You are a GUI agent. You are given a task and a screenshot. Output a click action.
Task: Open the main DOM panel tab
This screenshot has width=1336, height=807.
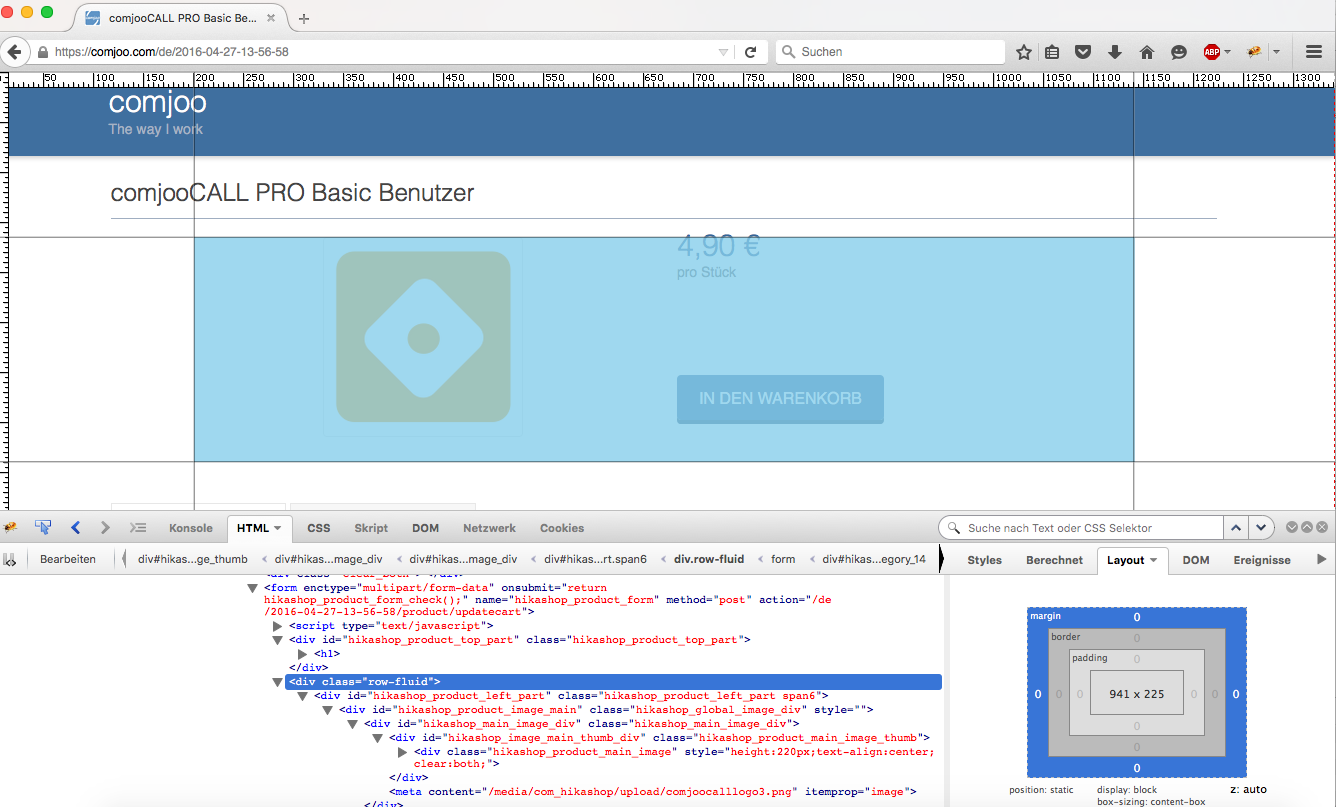(x=425, y=528)
